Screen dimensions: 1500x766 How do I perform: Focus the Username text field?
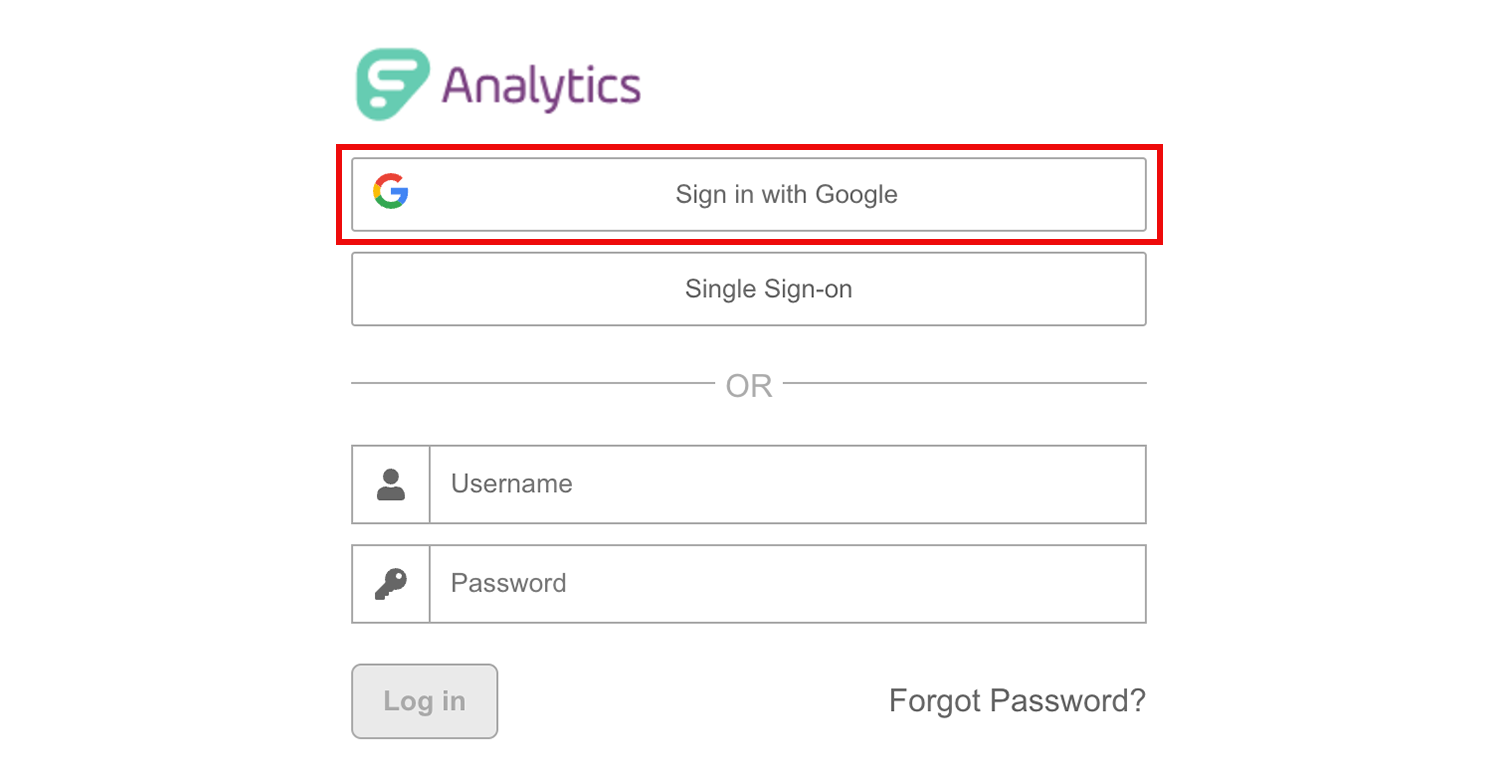tap(788, 484)
